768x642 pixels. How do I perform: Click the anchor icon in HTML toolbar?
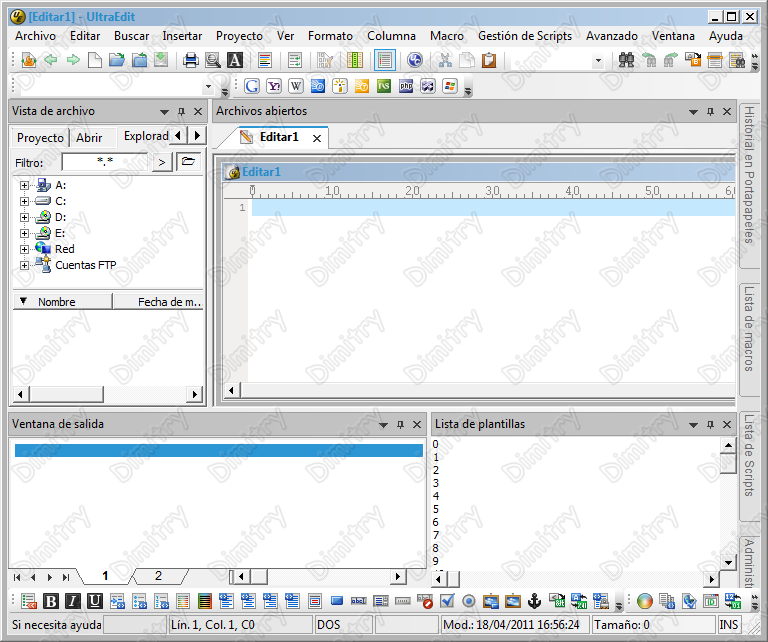coord(534,601)
